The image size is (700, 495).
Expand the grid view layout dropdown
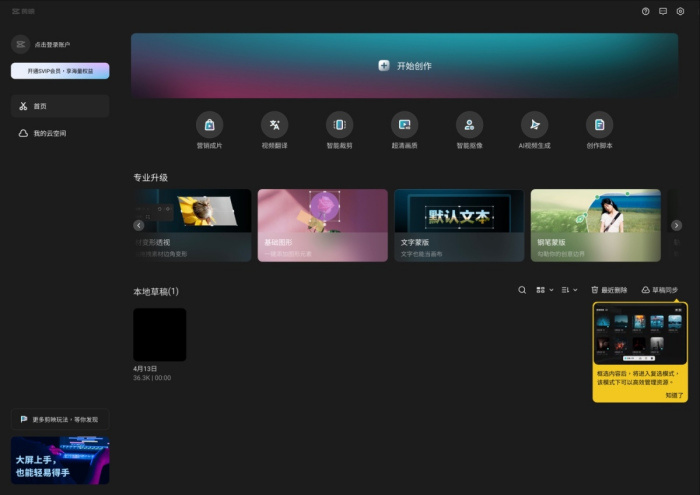pyautogui.click(x=545, y=290)
